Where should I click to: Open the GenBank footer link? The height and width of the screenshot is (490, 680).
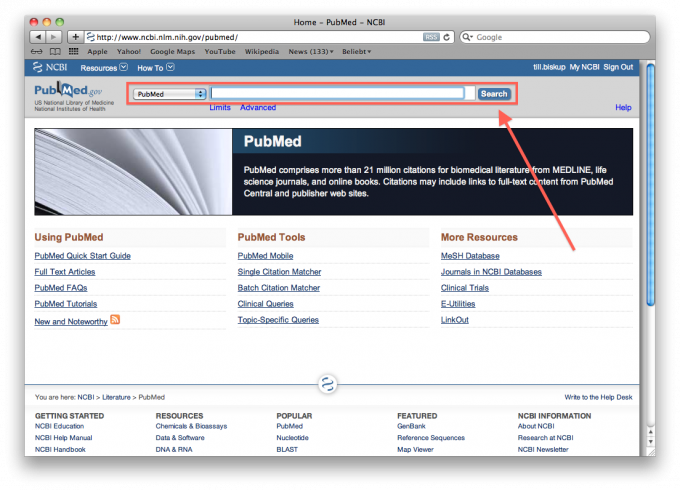411,426
